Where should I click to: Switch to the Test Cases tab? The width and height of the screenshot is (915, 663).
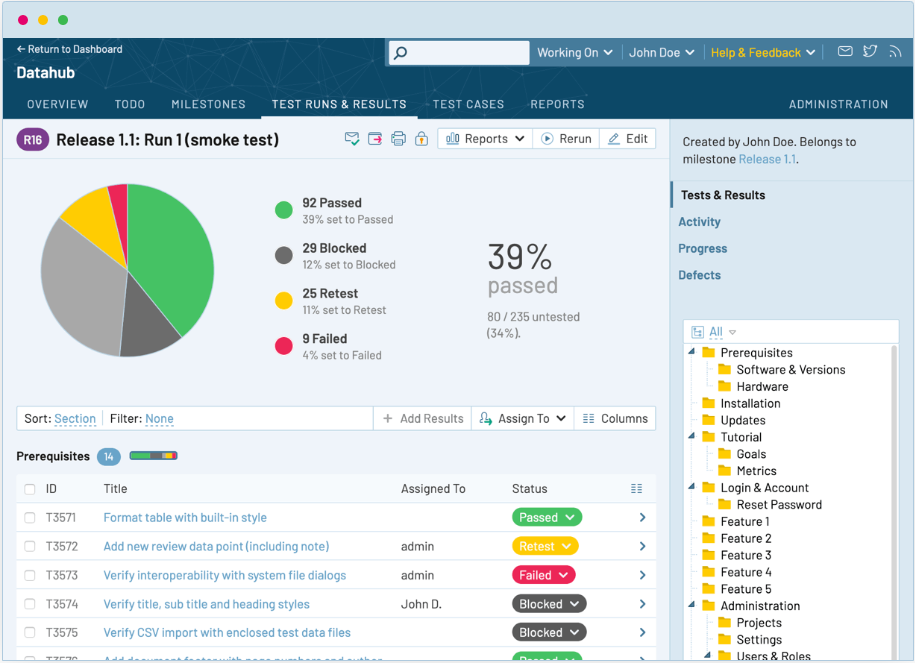click(468, 104)
